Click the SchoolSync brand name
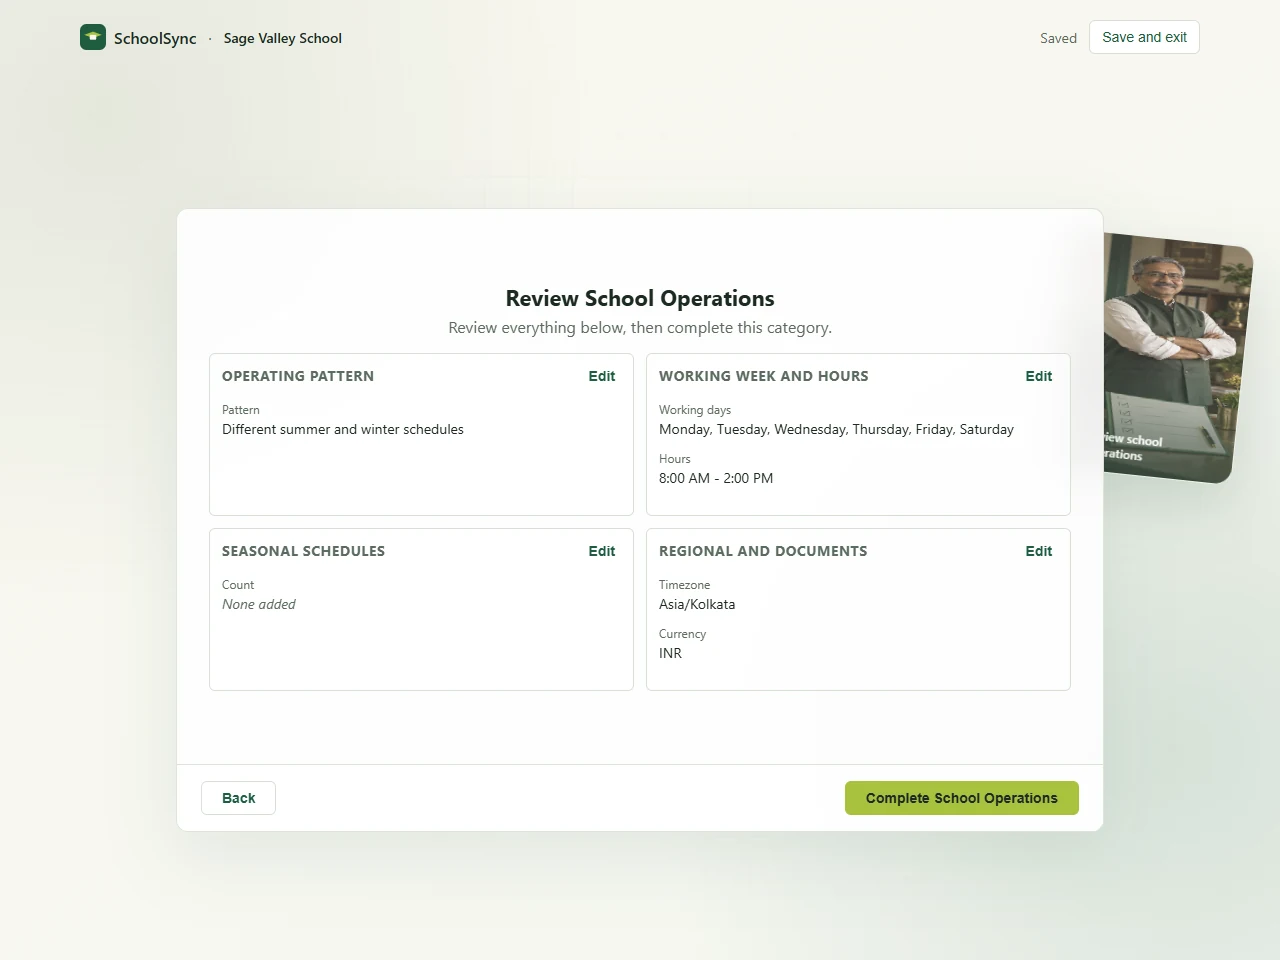 point(155,38)
